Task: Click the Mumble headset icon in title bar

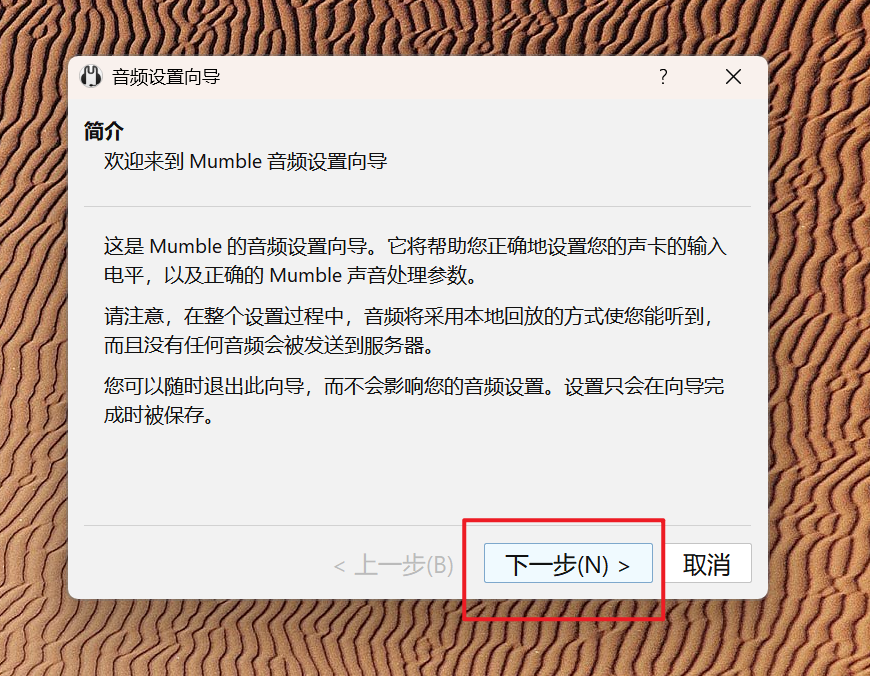Action: coord(91,77)
